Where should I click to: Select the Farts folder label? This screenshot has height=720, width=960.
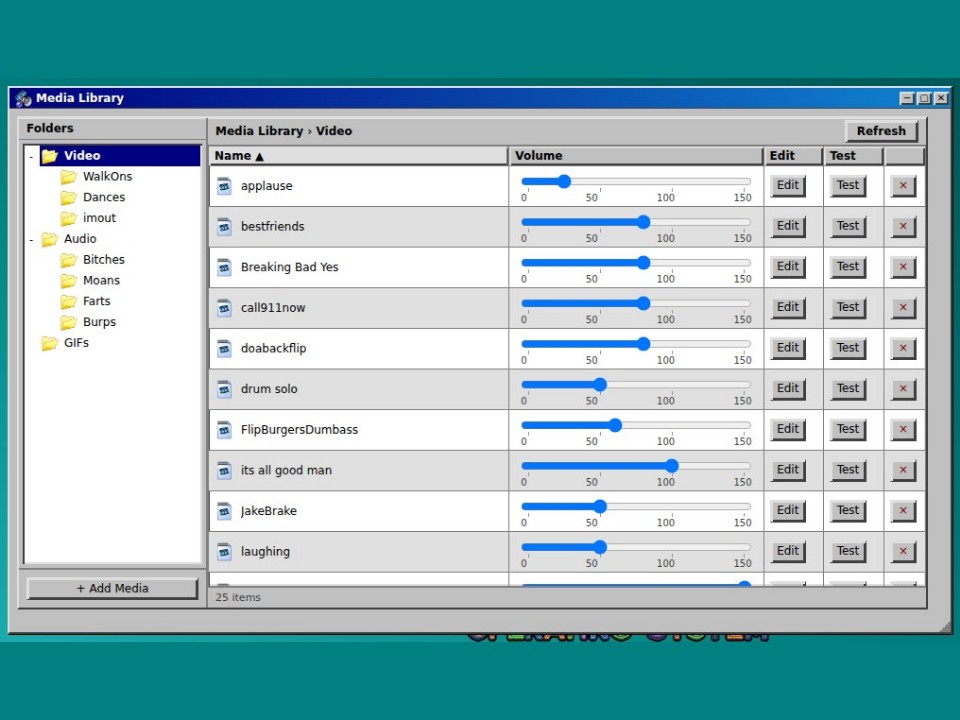(97, 301)
